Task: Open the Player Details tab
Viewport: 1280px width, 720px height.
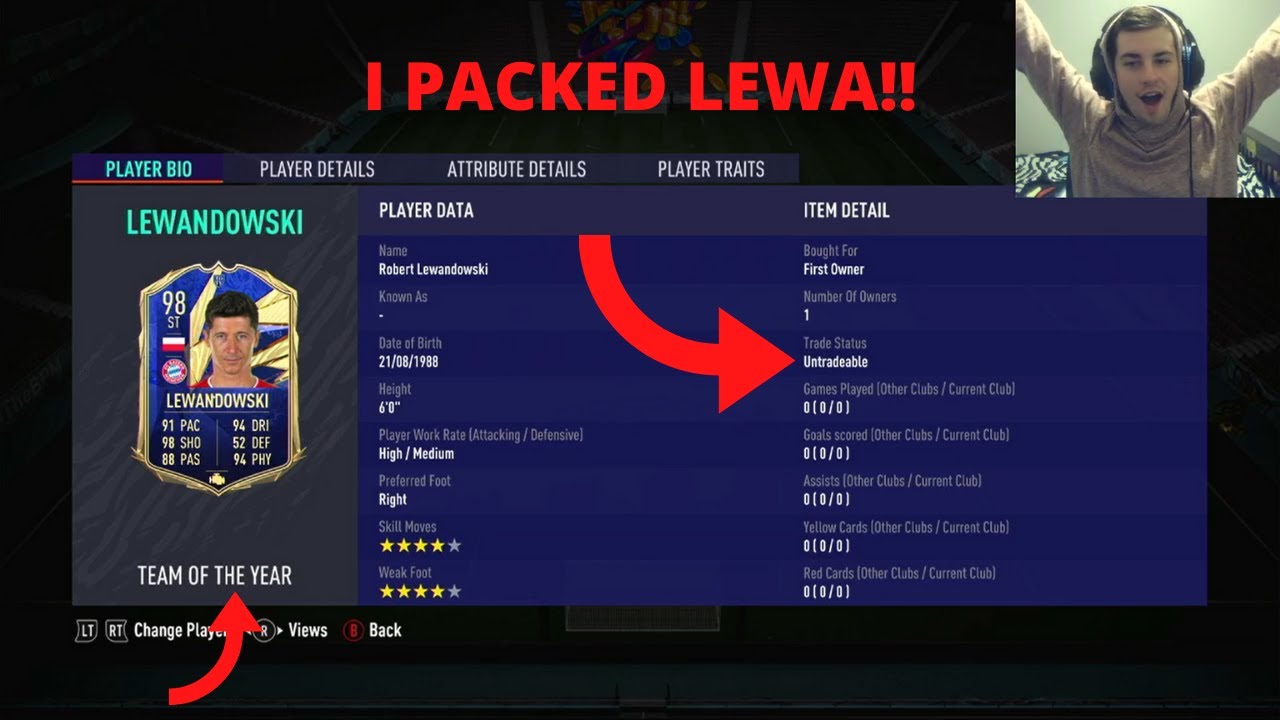Action: click(x=317, y=169)
